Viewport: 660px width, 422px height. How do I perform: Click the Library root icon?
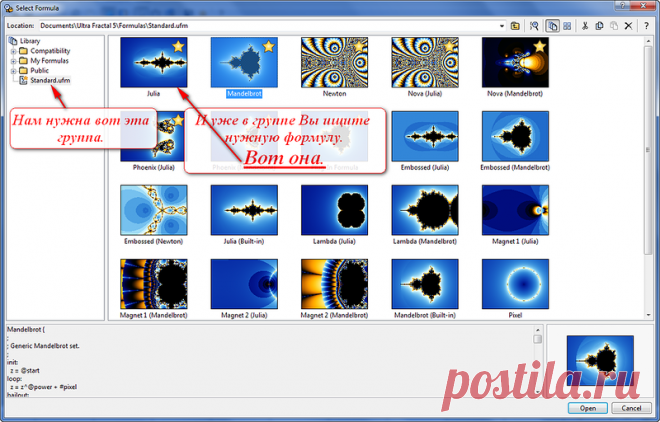click(x=13, y=40)
